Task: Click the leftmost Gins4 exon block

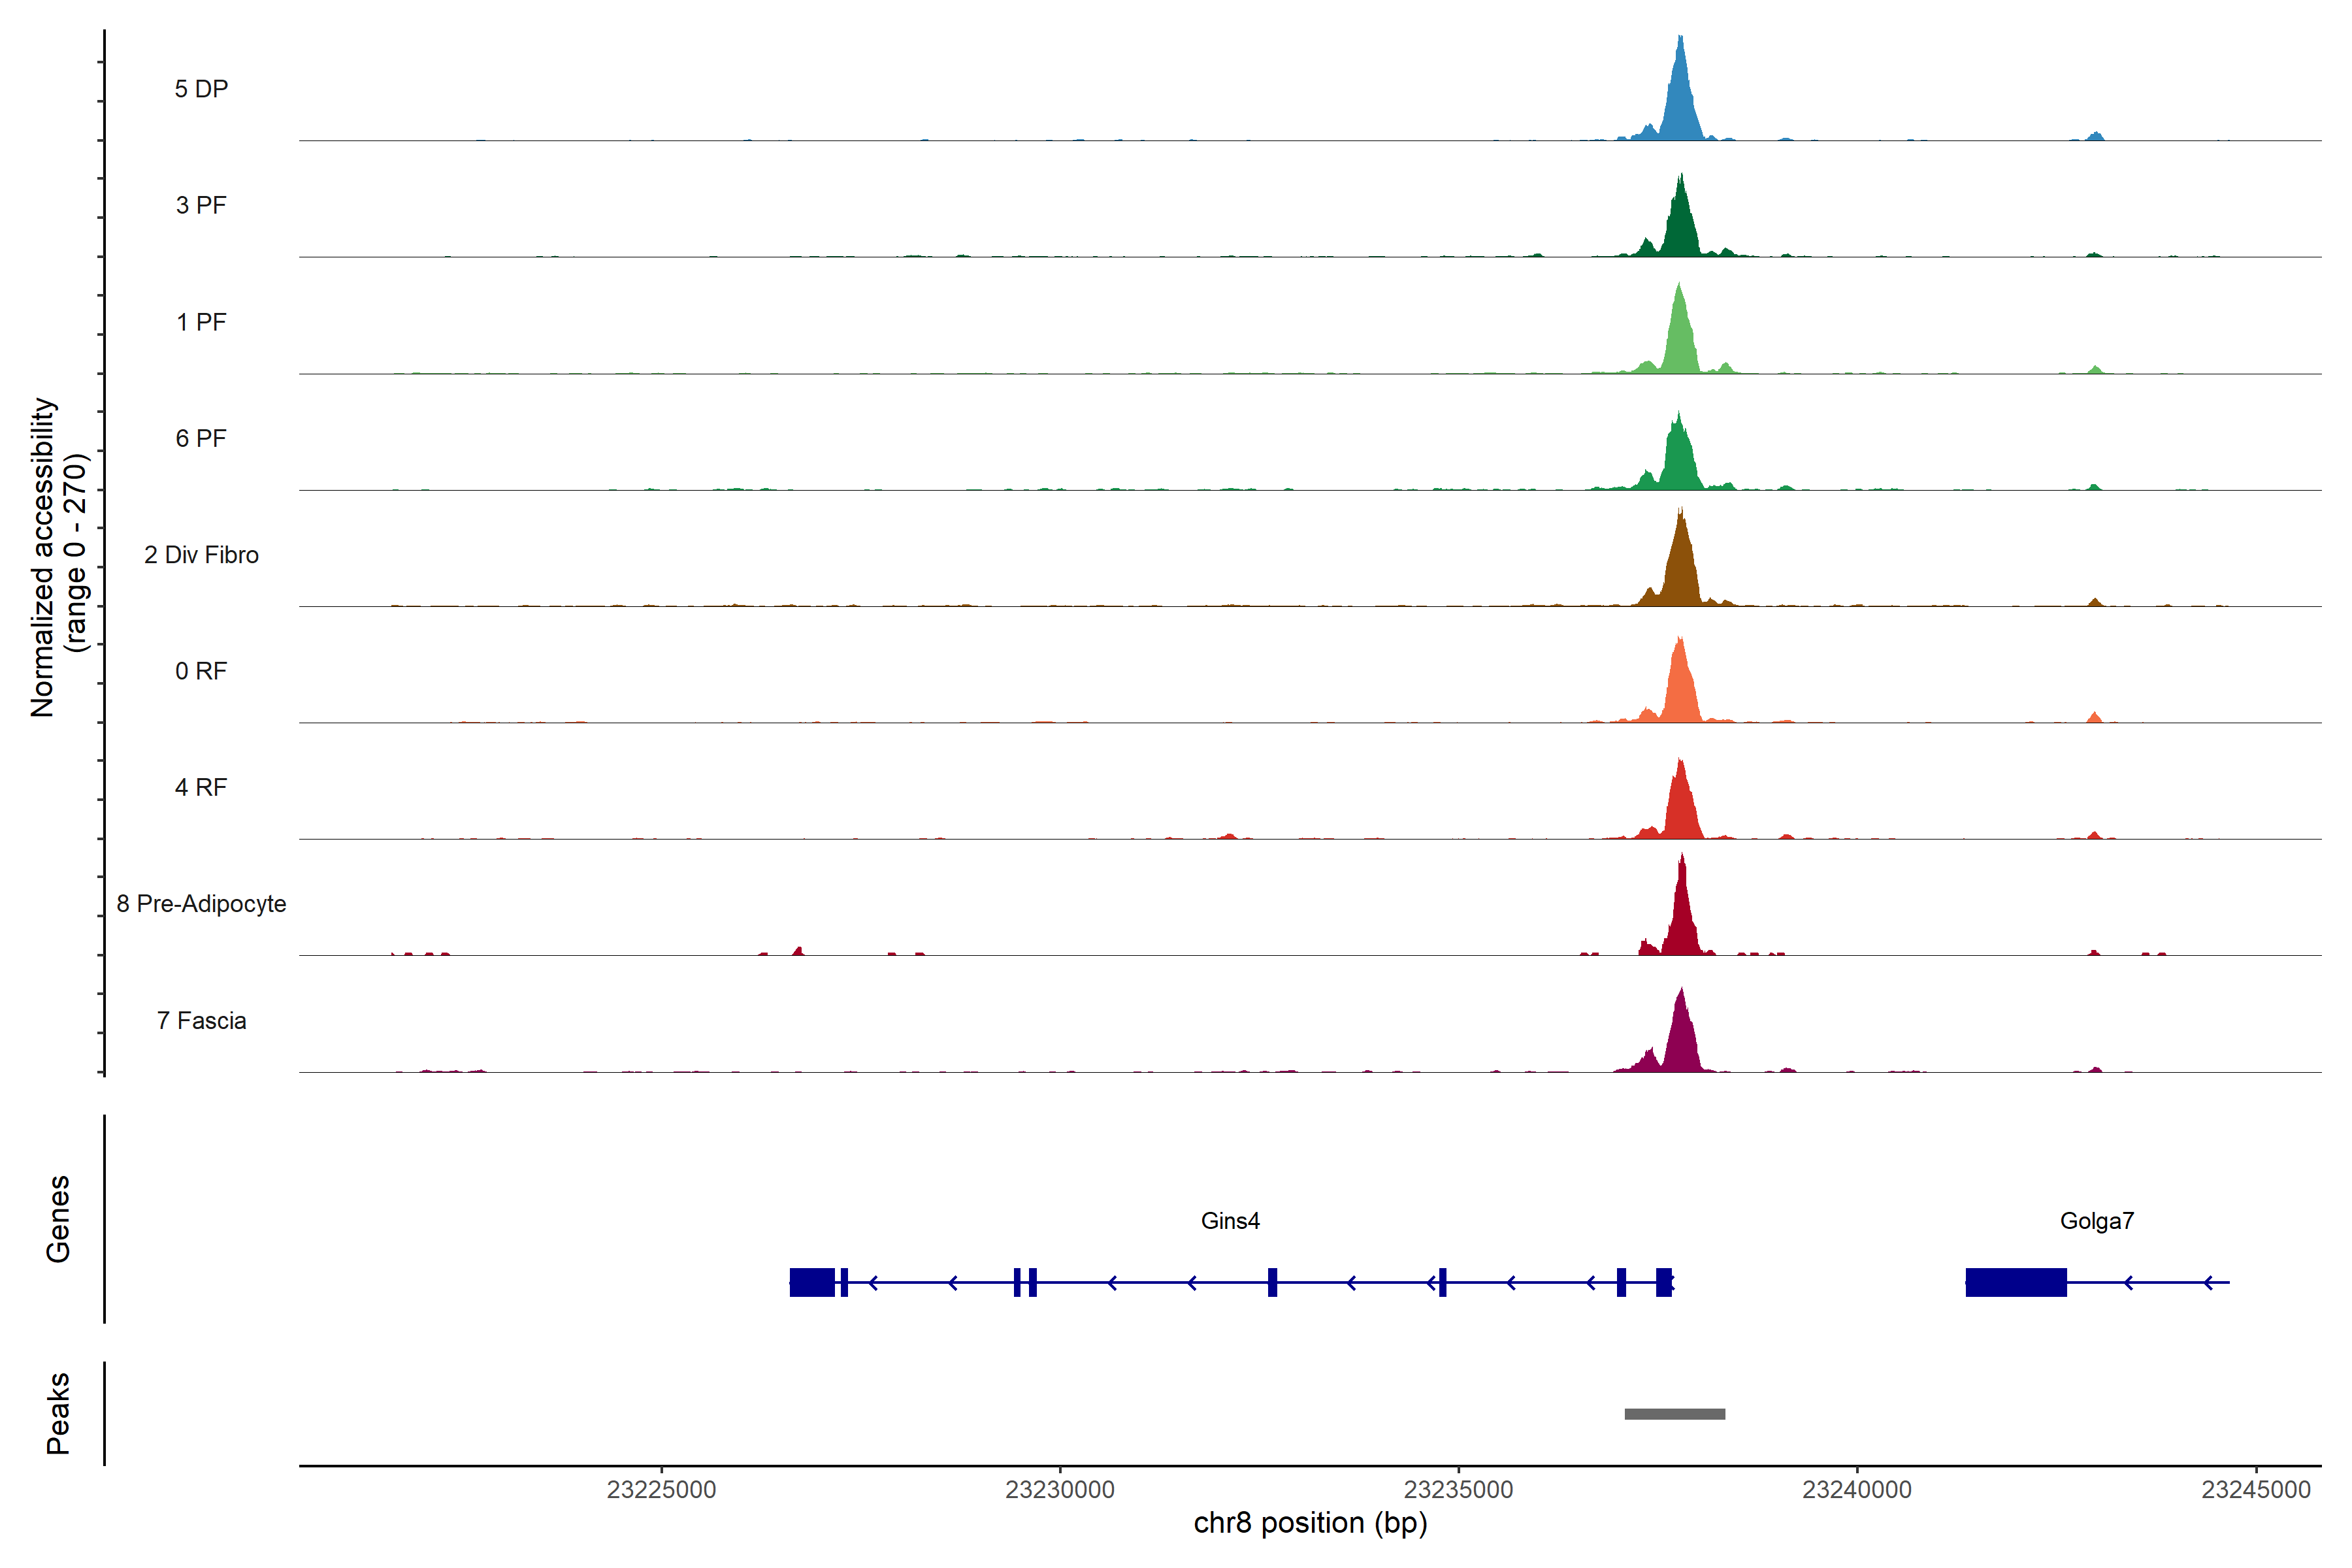Action: tap(812, 1282)
